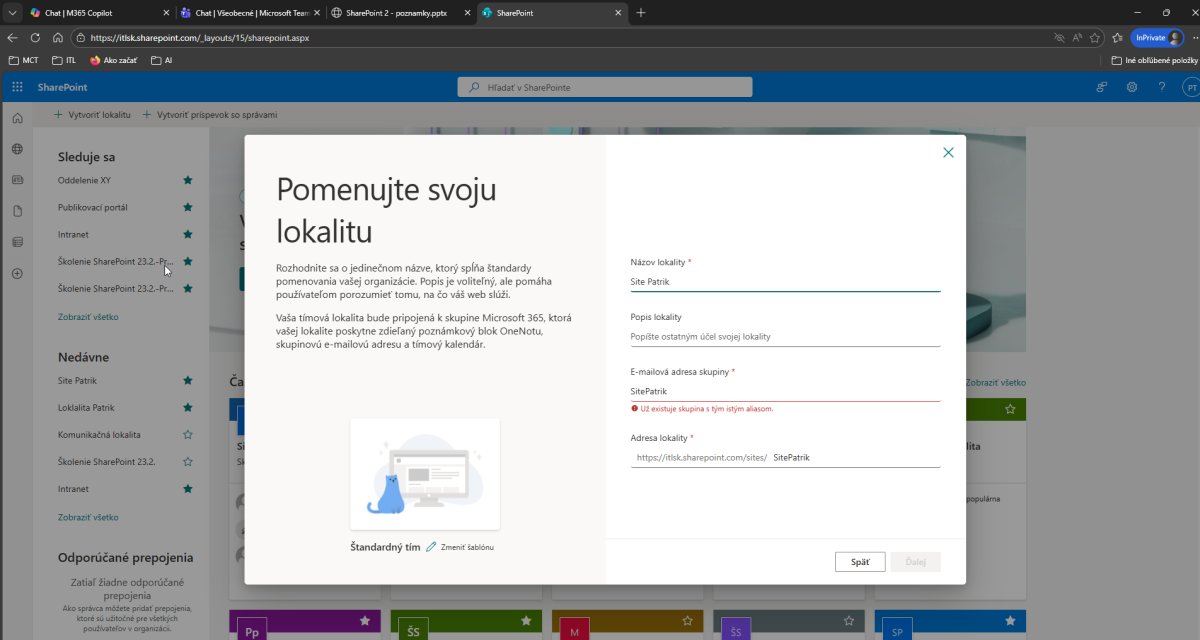The image size is (1200, 640).
Task: Close the site naming dialog
Action: pos(948,153)
